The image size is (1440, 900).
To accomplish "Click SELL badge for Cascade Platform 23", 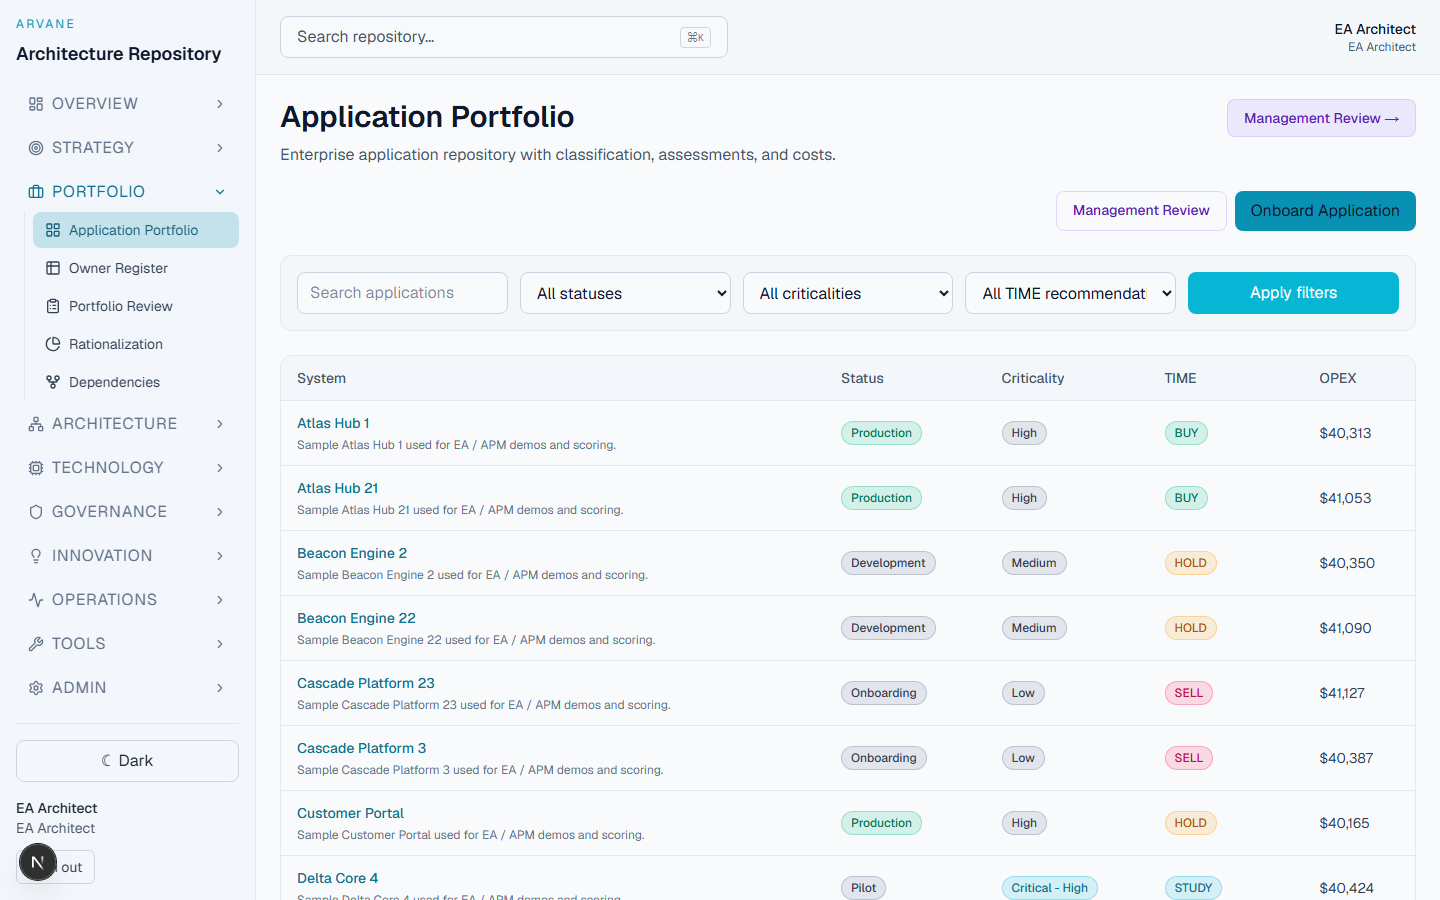I will click(1188, 693).
